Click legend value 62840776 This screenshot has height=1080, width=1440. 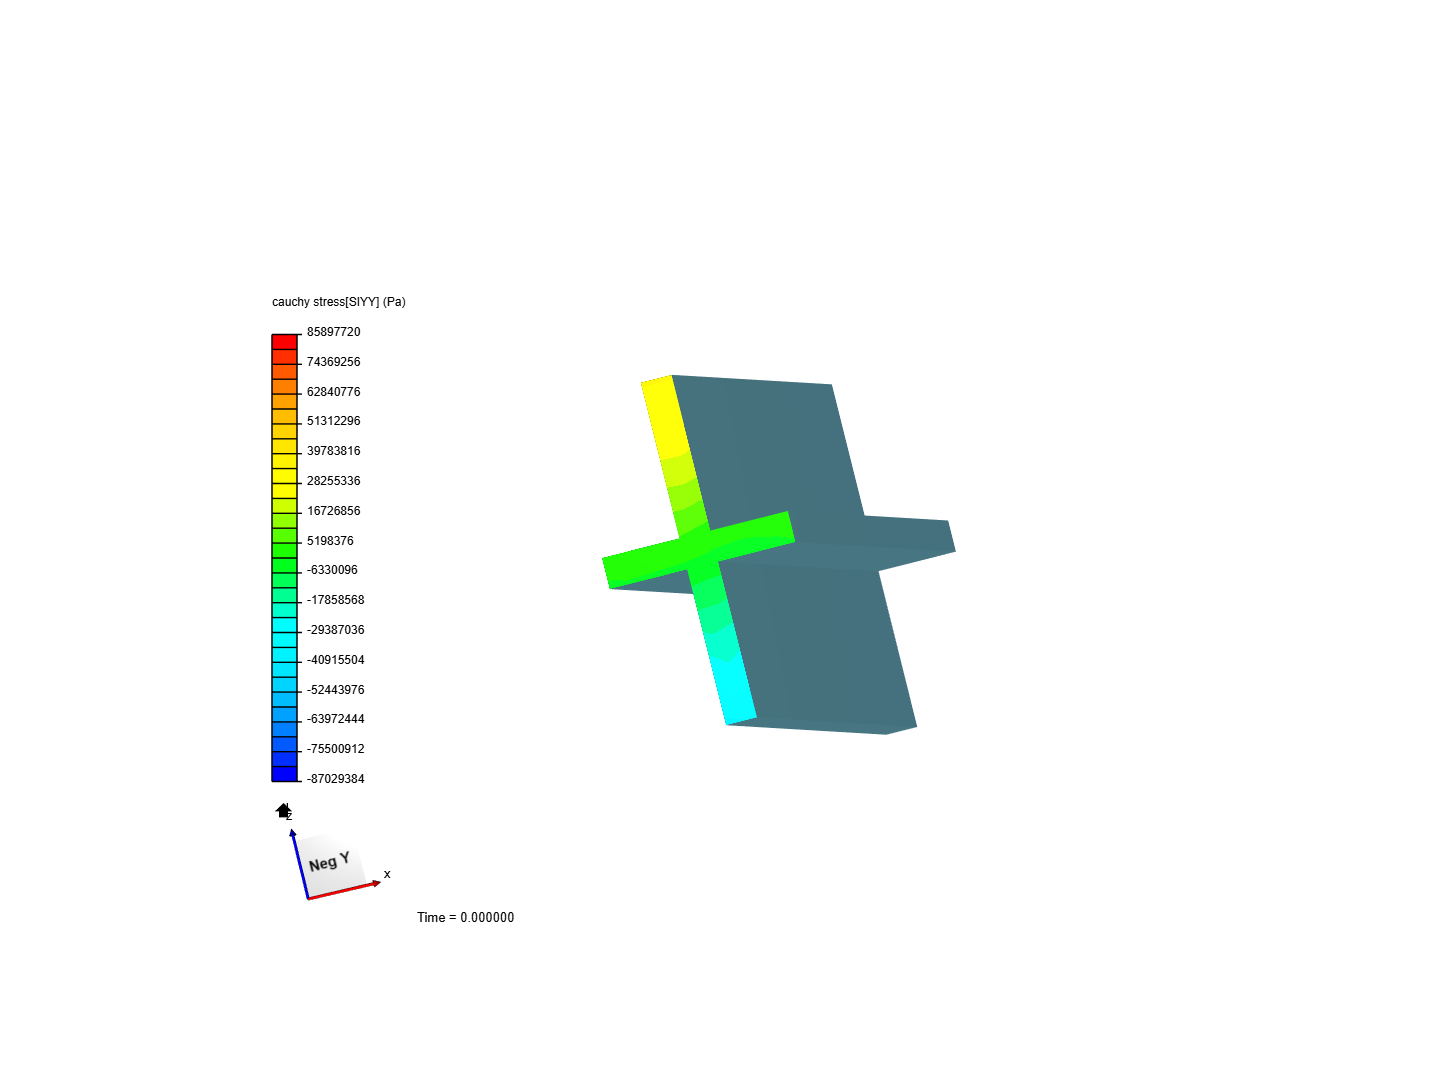[333, 392]
